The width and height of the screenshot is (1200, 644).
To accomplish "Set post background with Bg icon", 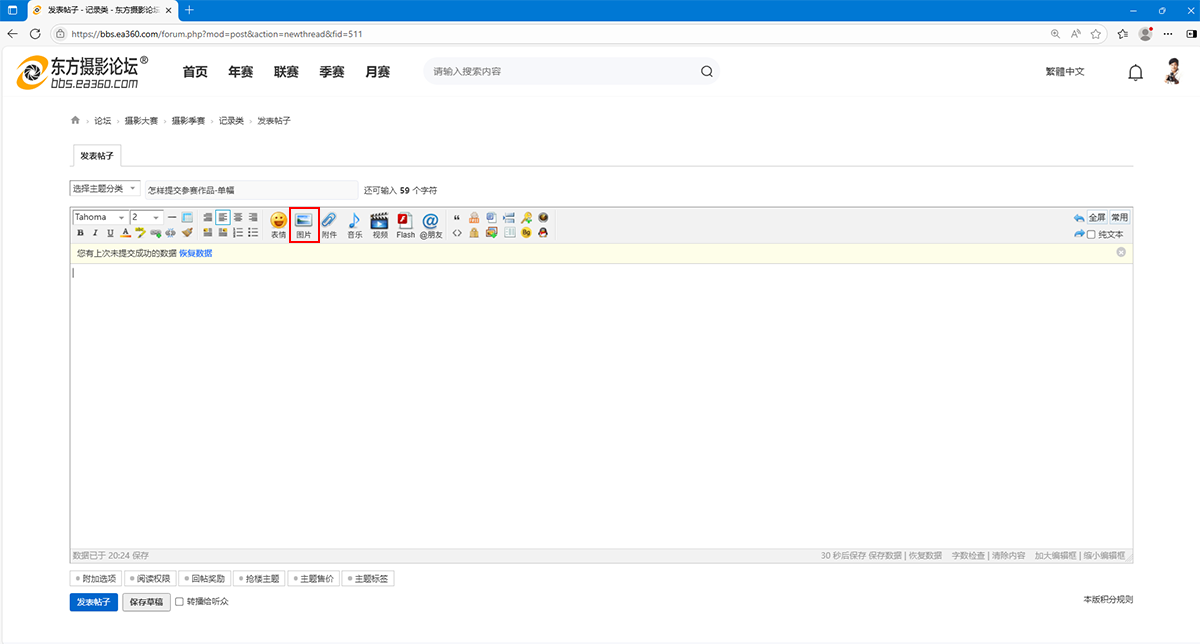I will (x=526, y=233).
